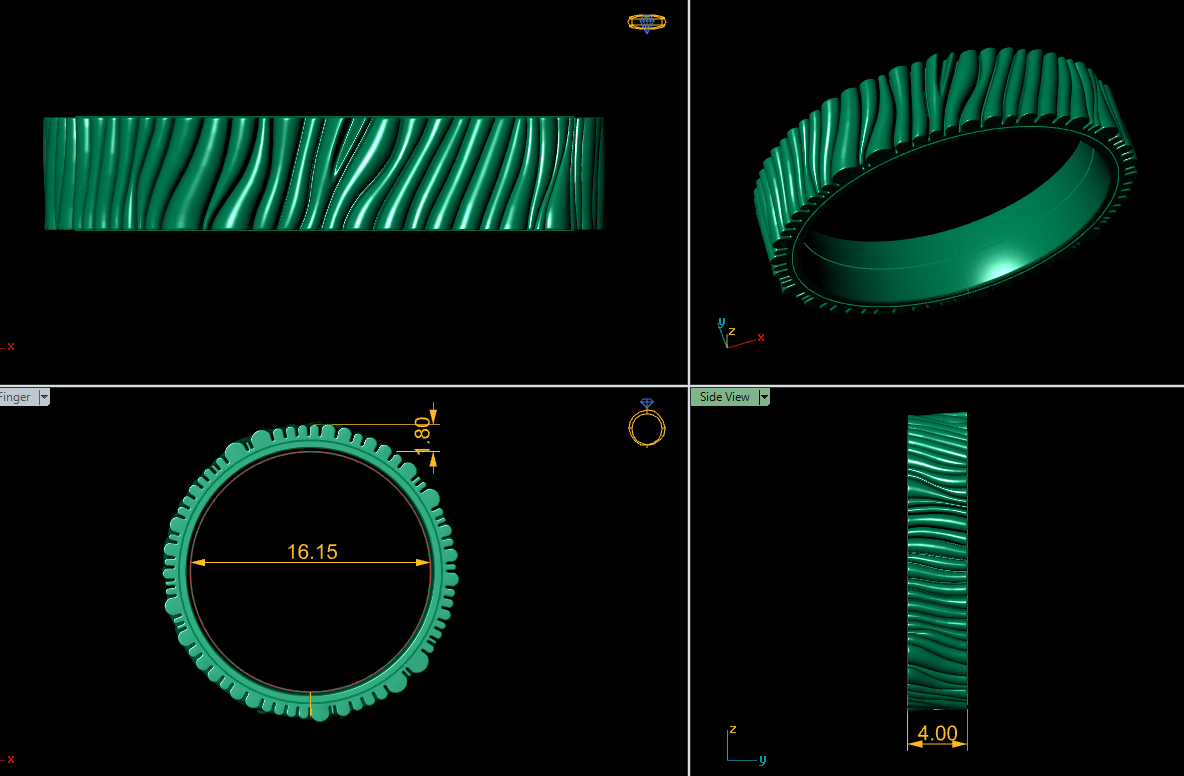Open the Side View dropdown arrow

point(763,397)
